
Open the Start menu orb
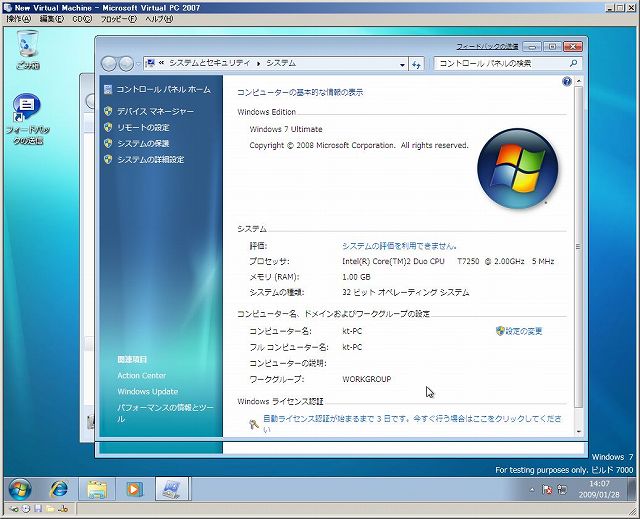pyautogui.click(x=19, y=489)
